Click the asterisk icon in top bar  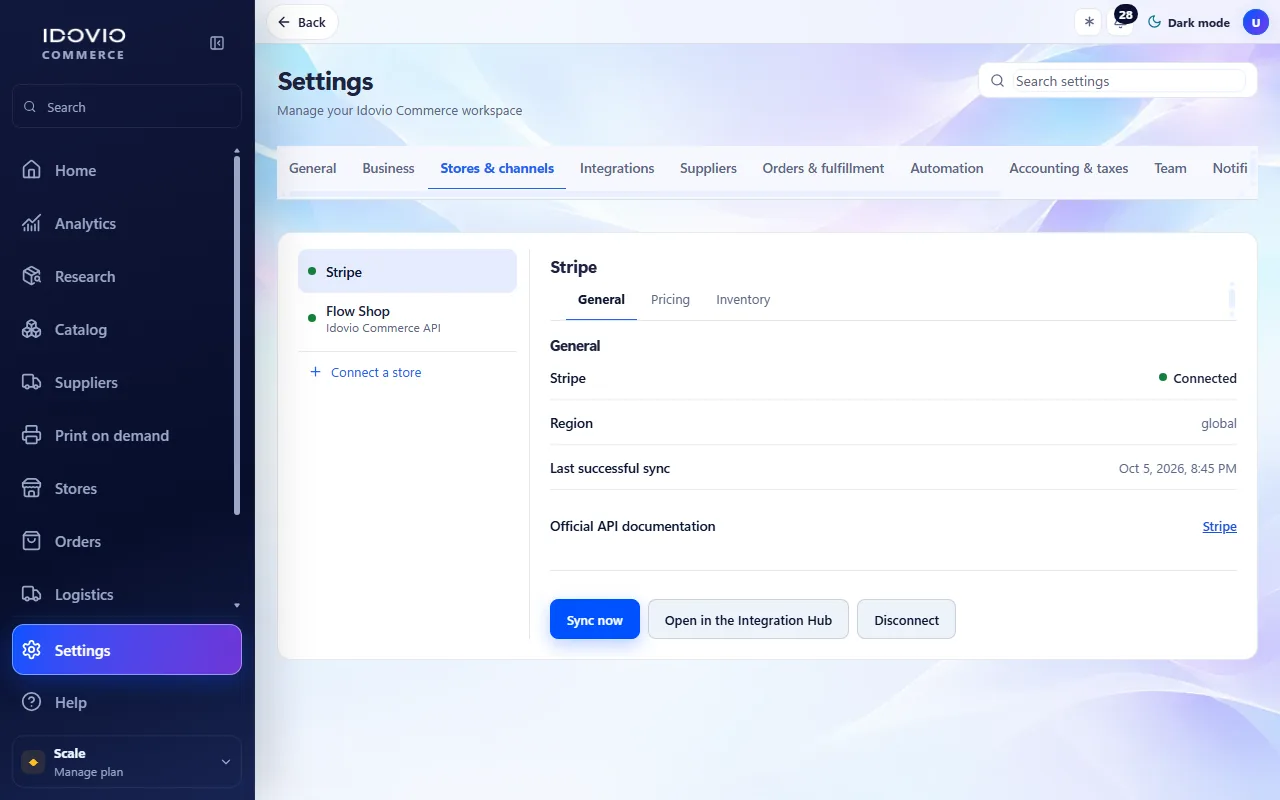(1089, 22)
